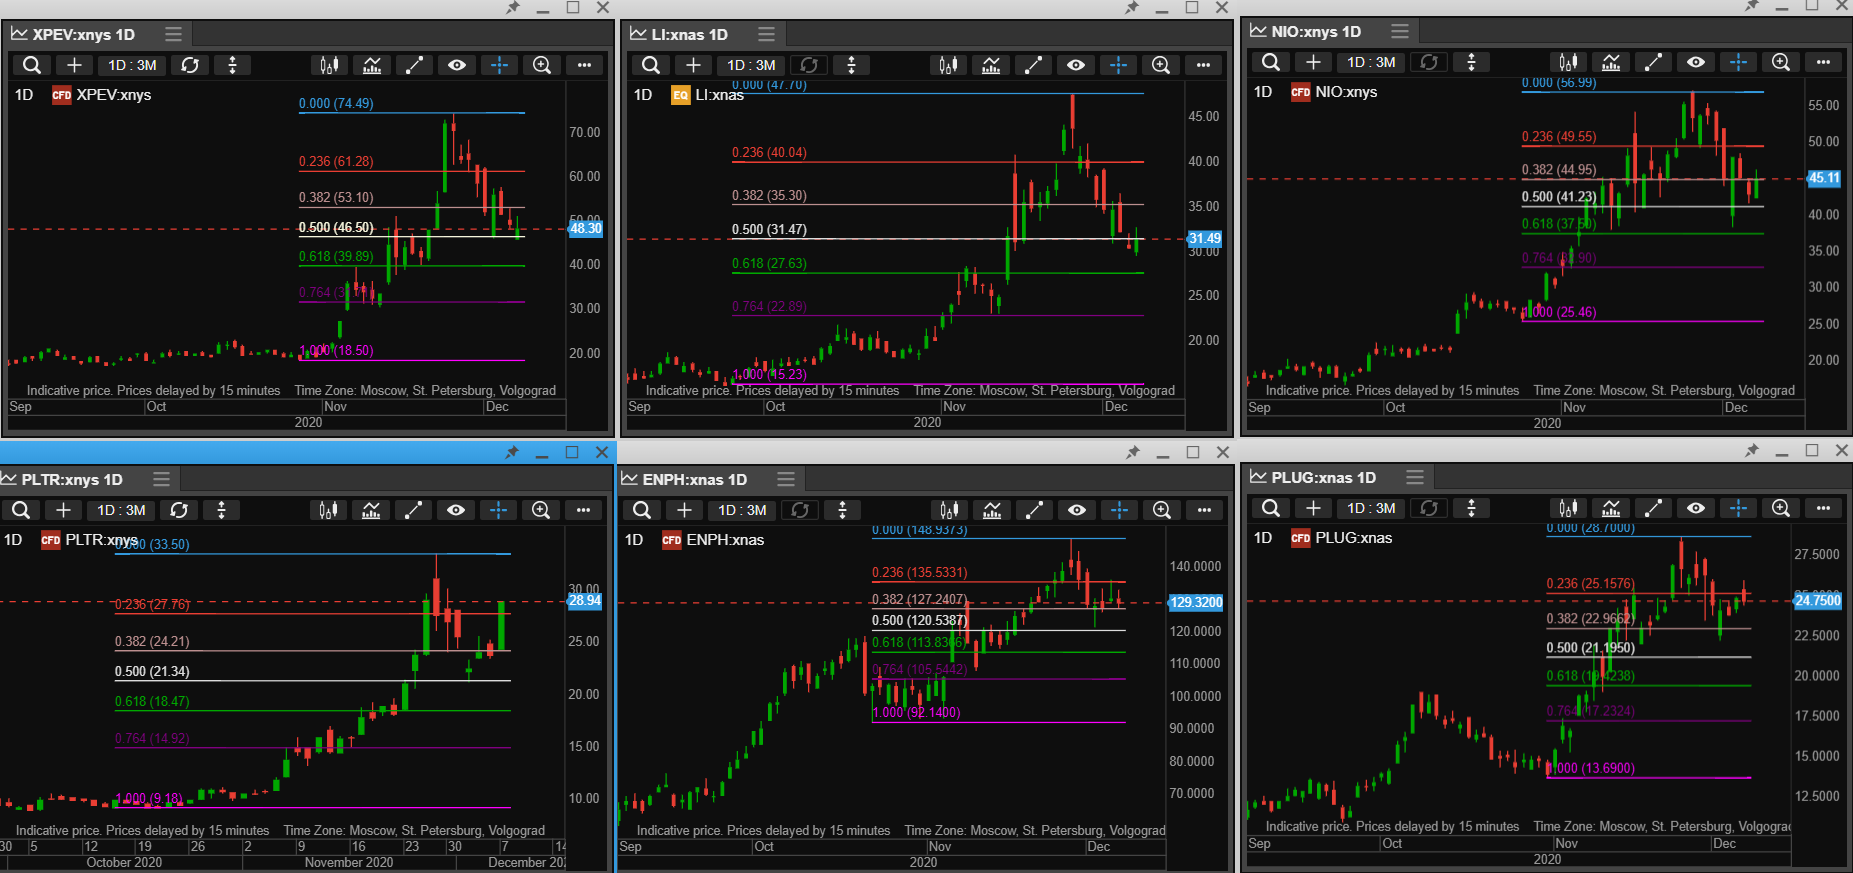This screenshot has width=1853, height=873.
Task: Click the 0.500 (46.50) Fibonacci label on XPEV
Action: pyautogui.click(x=336, y=228)
